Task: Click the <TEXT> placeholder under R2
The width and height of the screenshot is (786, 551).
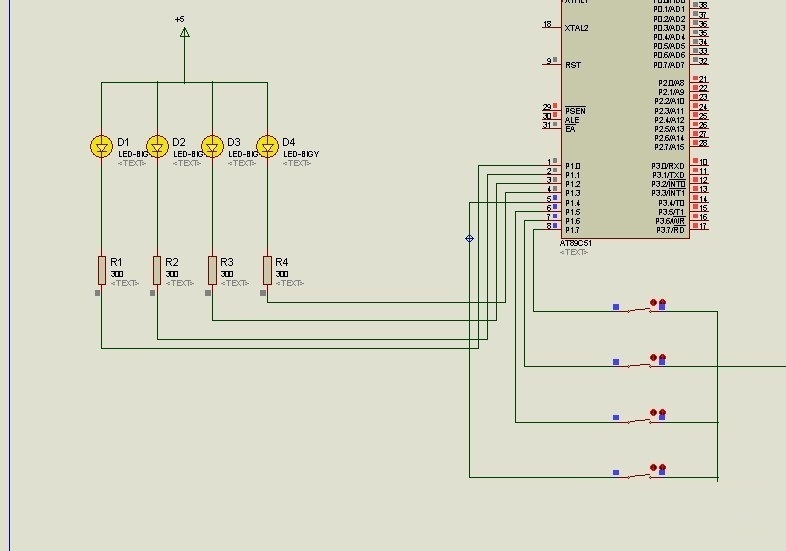Action: point(179,283)
